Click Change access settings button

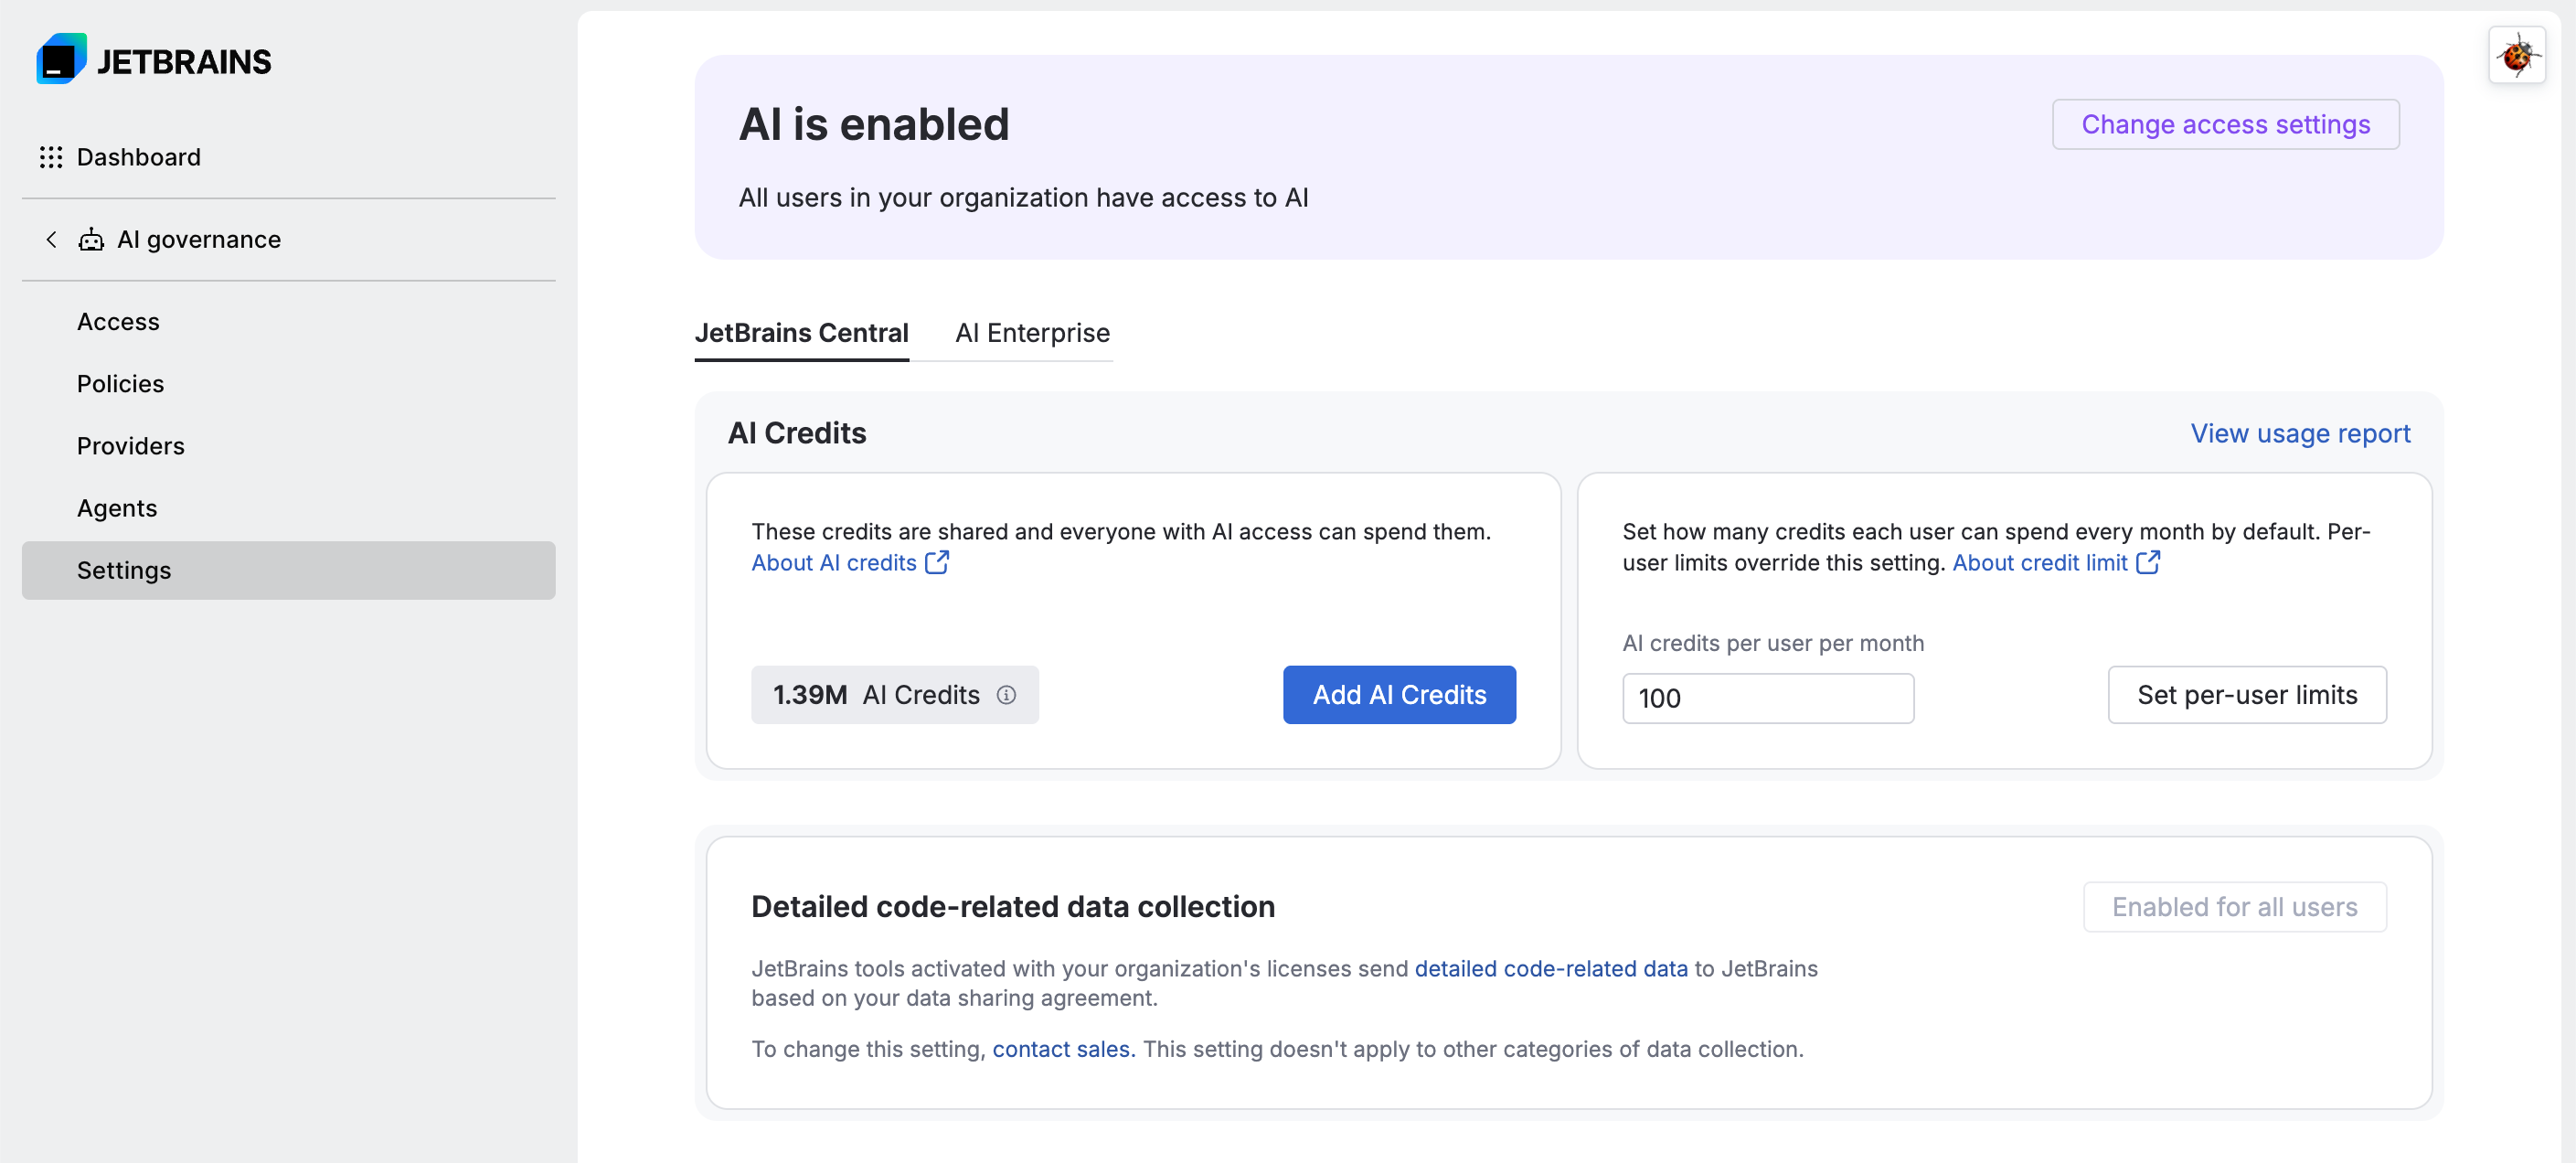coord(2225,125)
